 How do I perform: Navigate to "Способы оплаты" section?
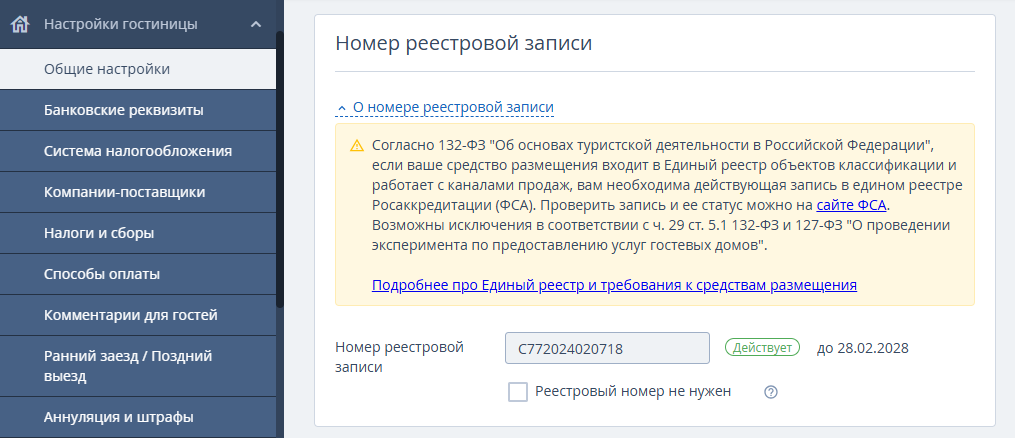coord(102,274)
